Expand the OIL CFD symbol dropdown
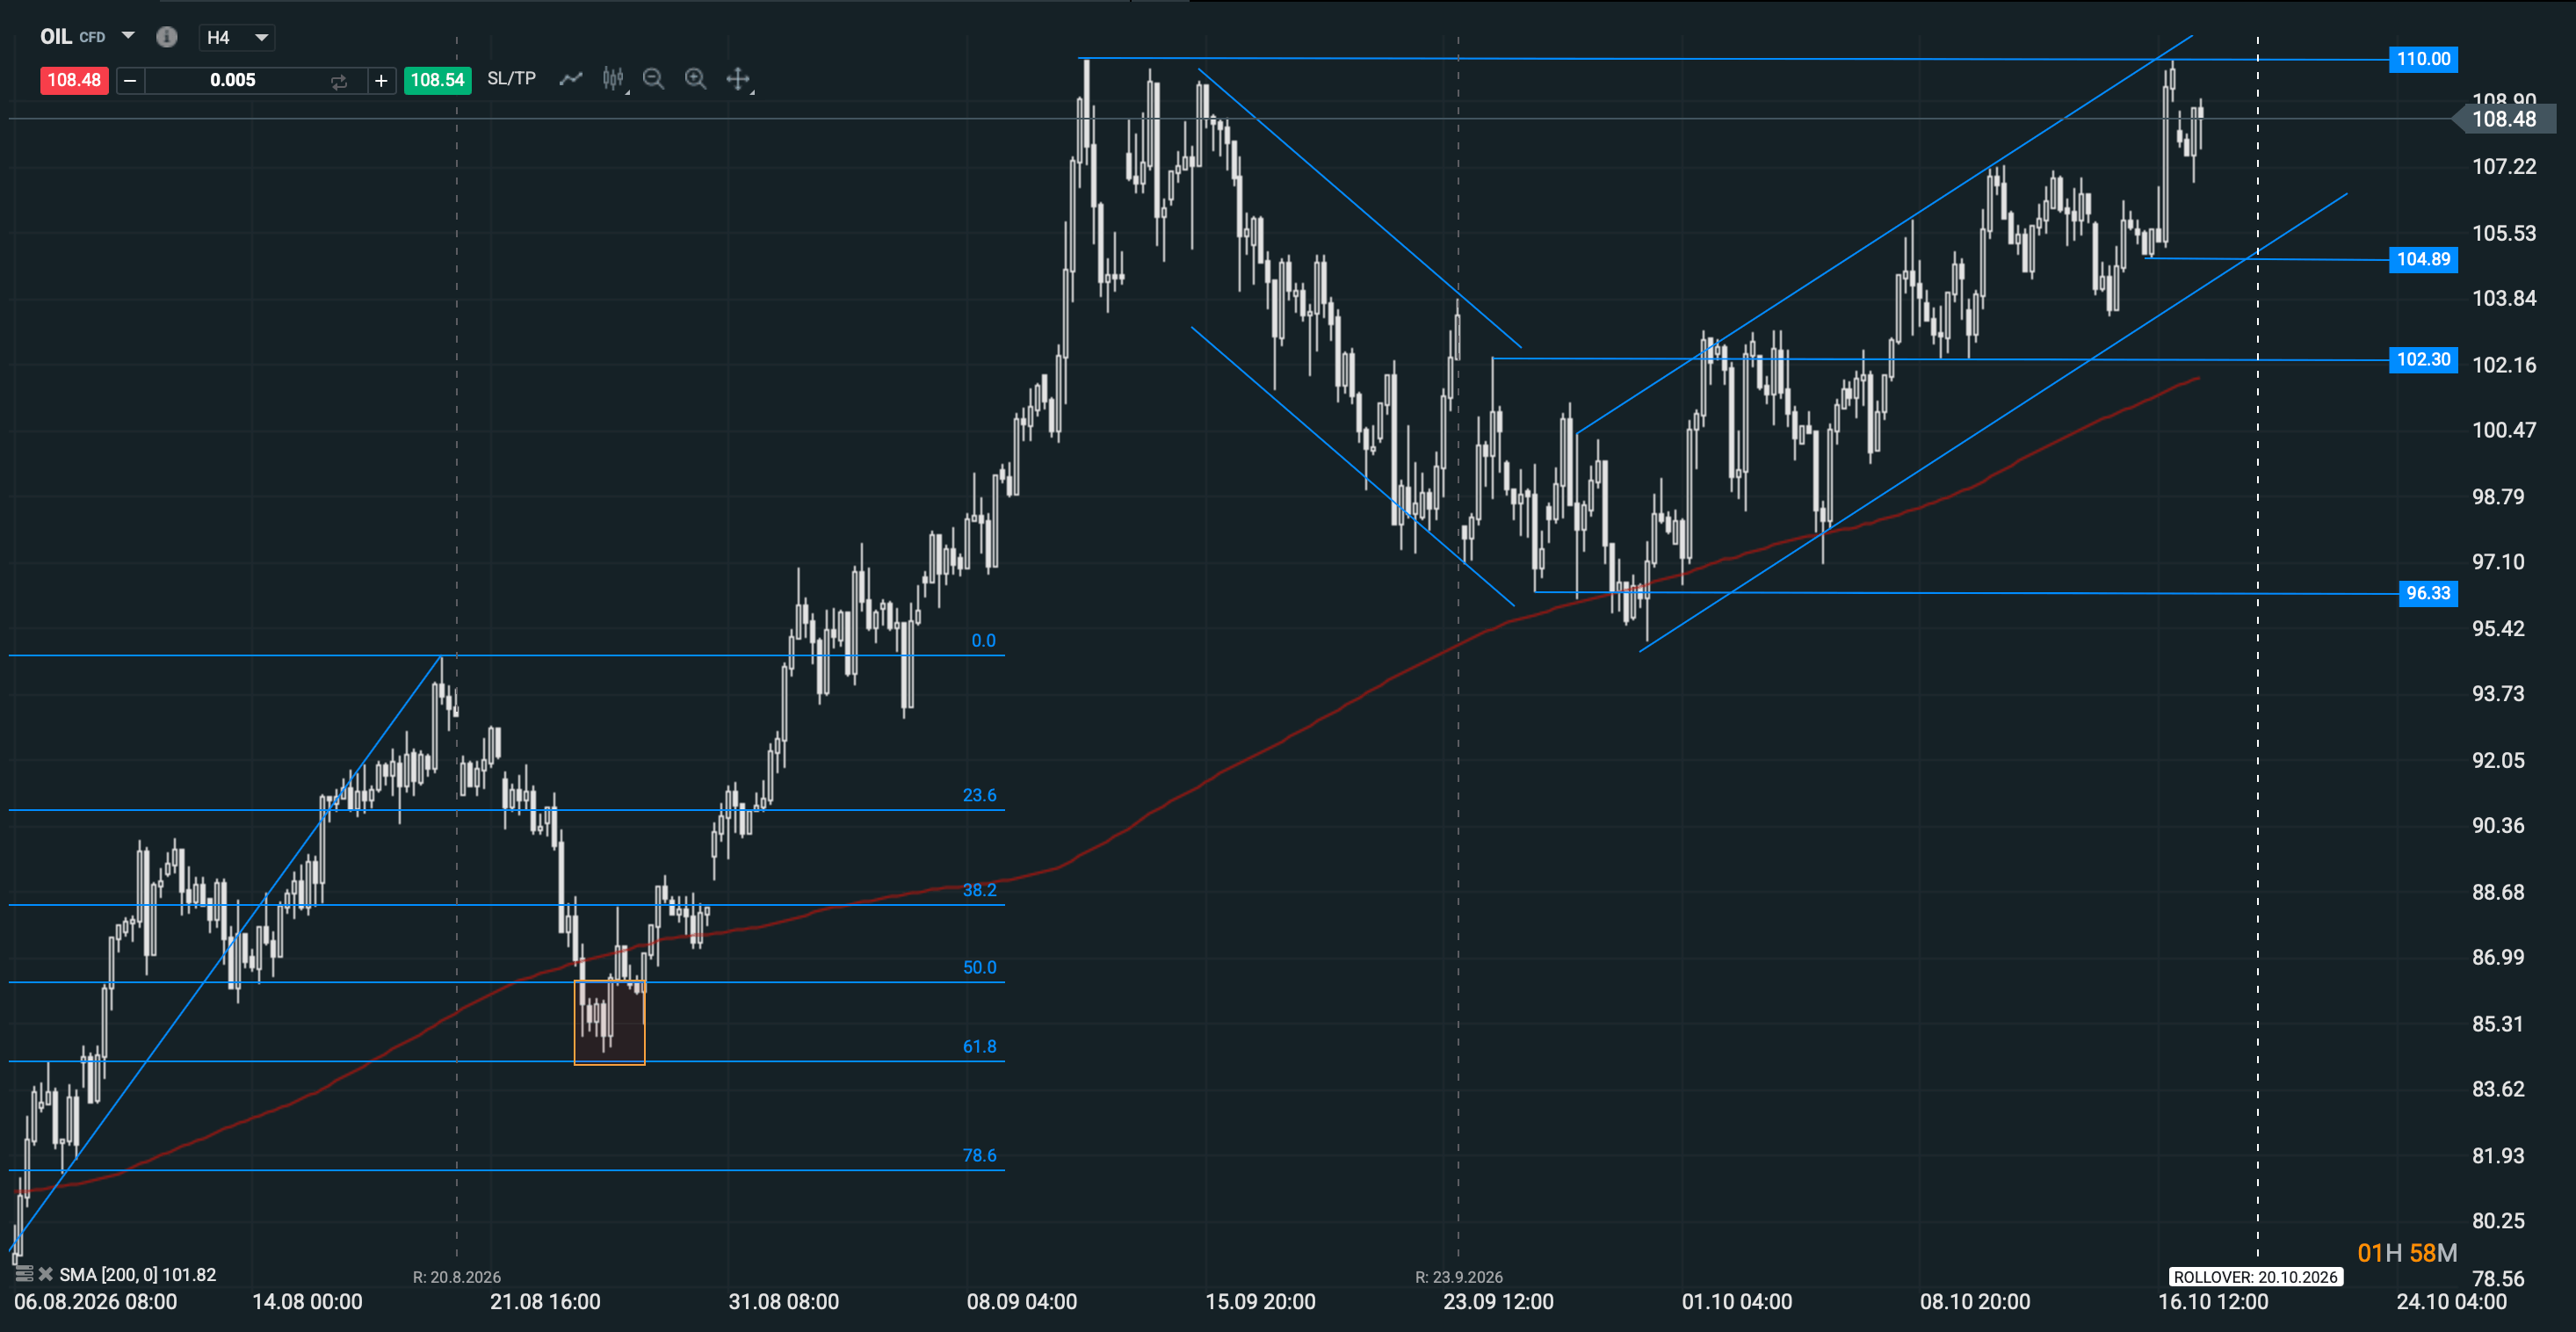The image size is (2576, 1332). click(128, 36)
